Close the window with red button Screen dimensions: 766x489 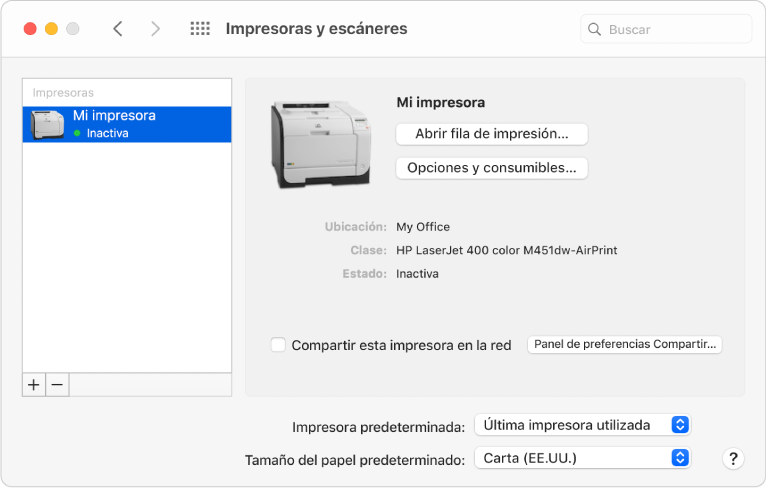tap(30, 29)
